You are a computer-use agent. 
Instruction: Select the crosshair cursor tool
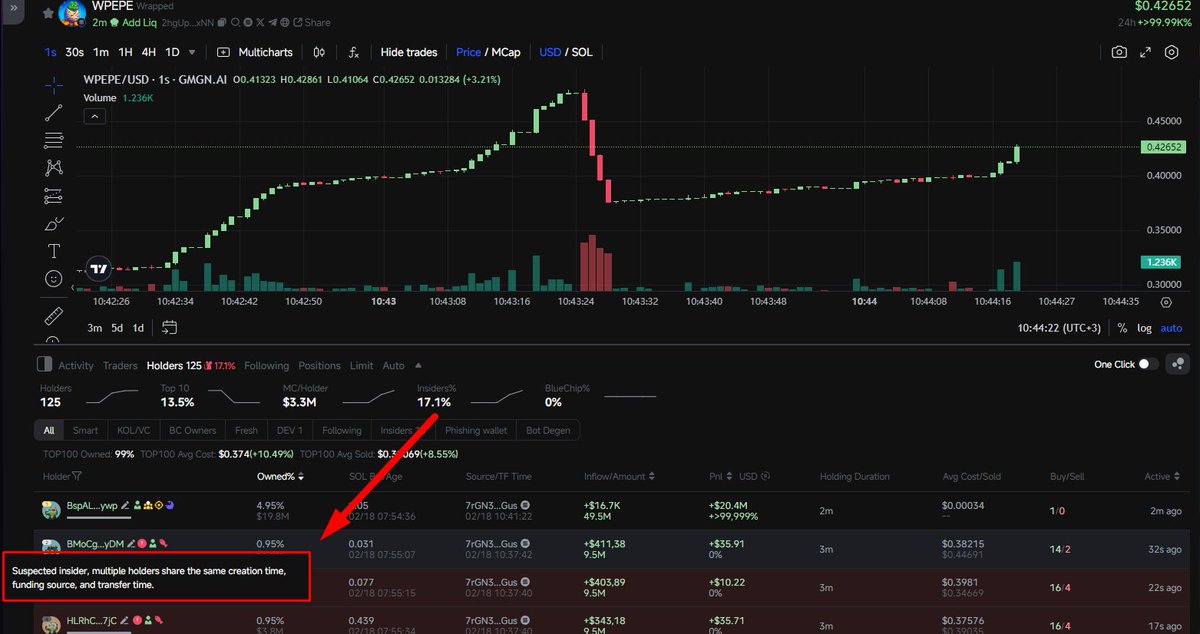54,84
